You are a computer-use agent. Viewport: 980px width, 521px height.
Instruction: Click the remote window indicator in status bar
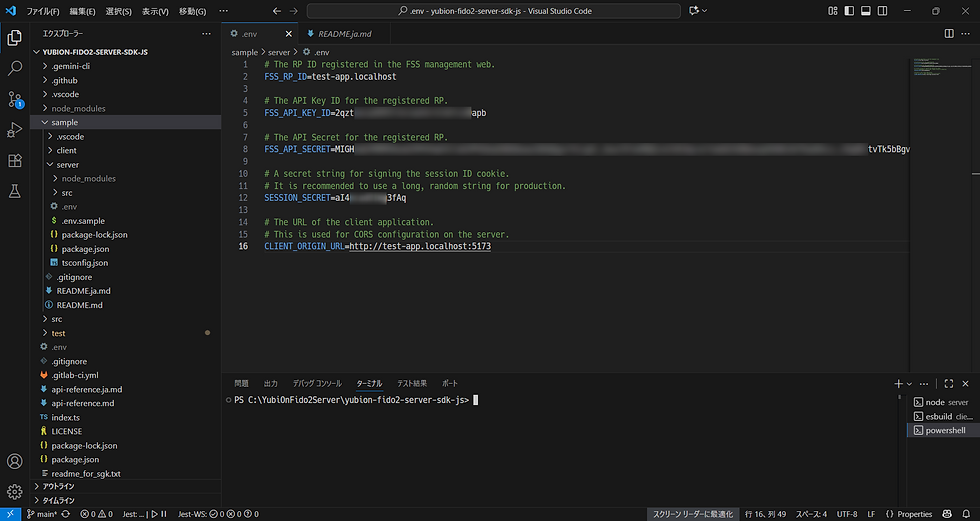(10, 514)
